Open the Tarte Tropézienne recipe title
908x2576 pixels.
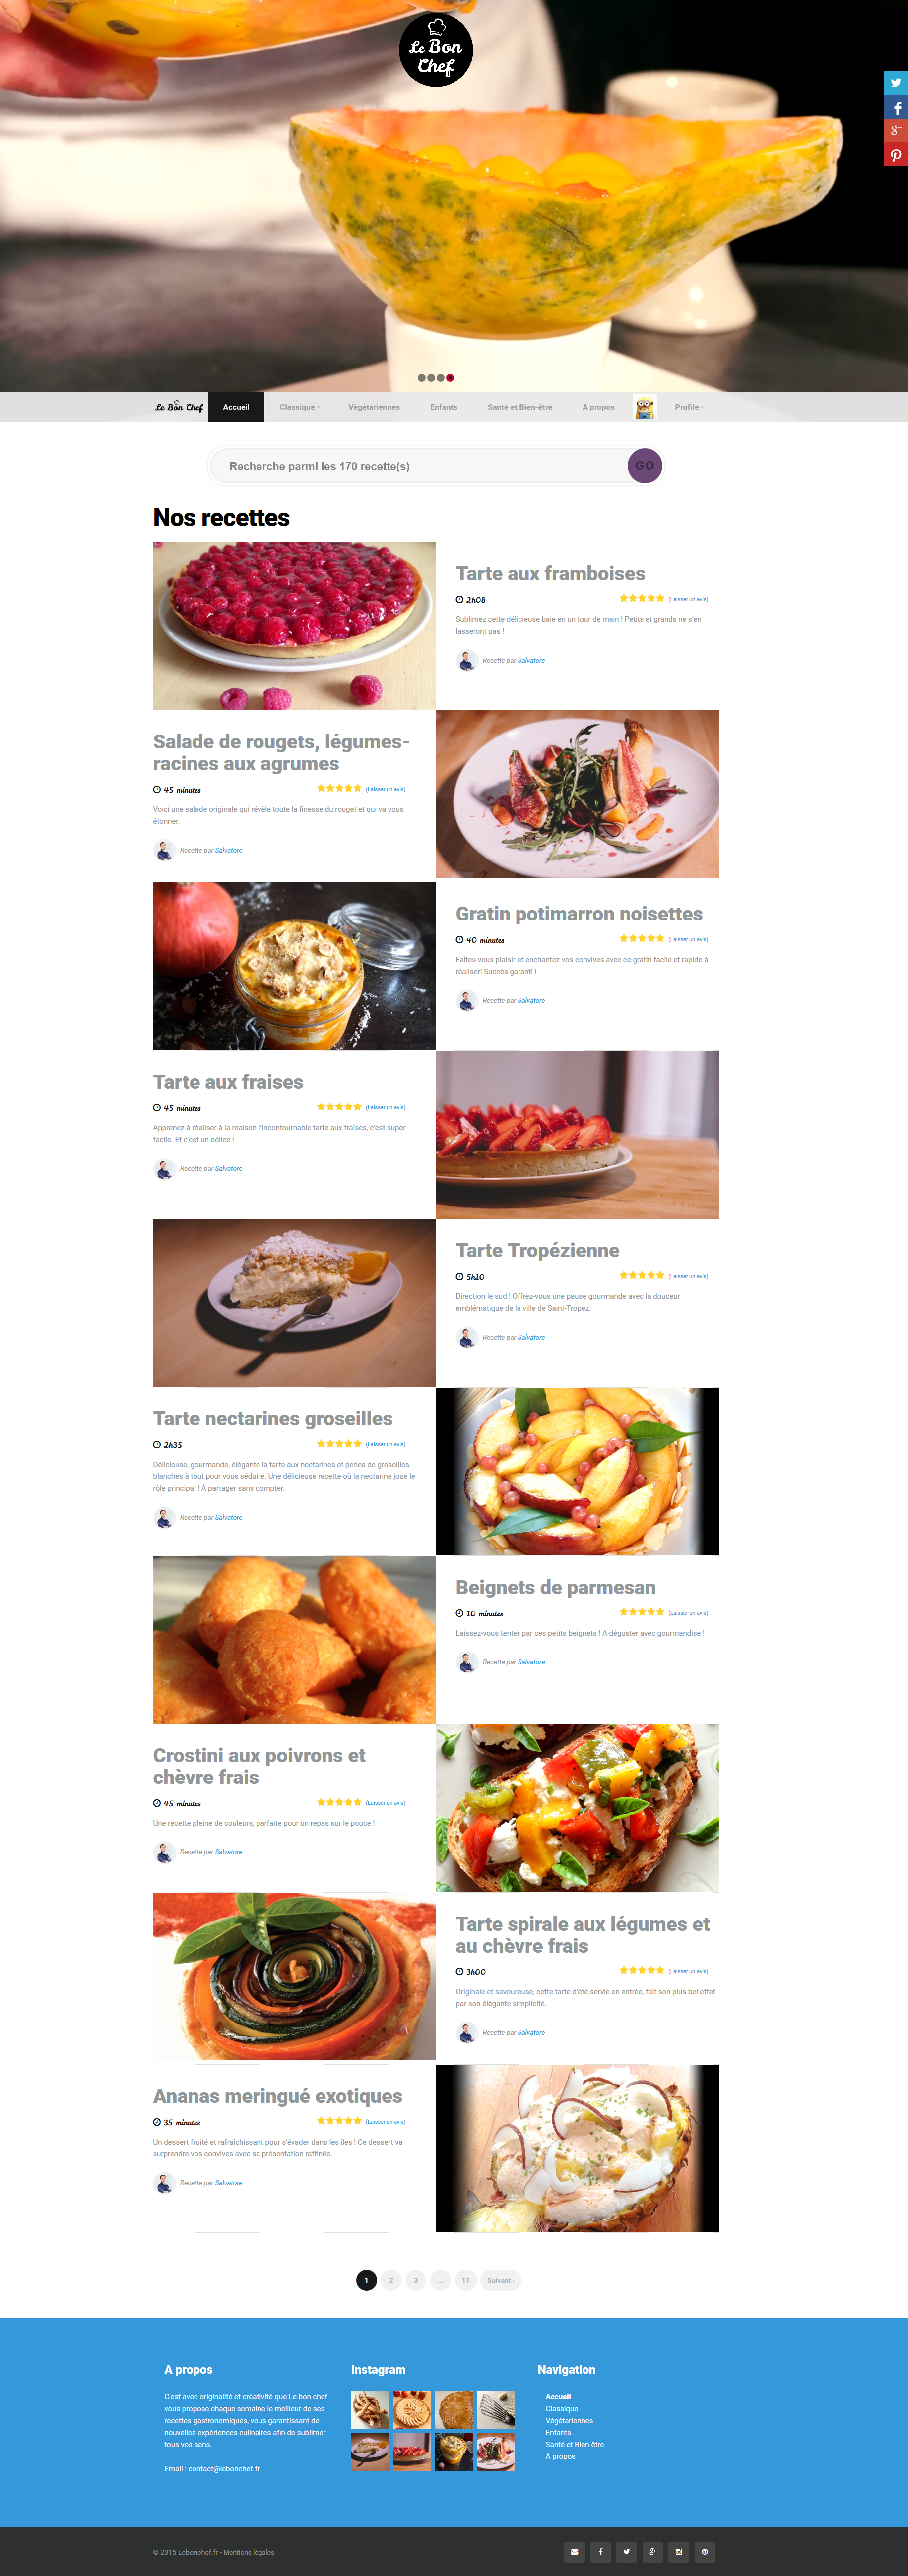pos(537,1250)
